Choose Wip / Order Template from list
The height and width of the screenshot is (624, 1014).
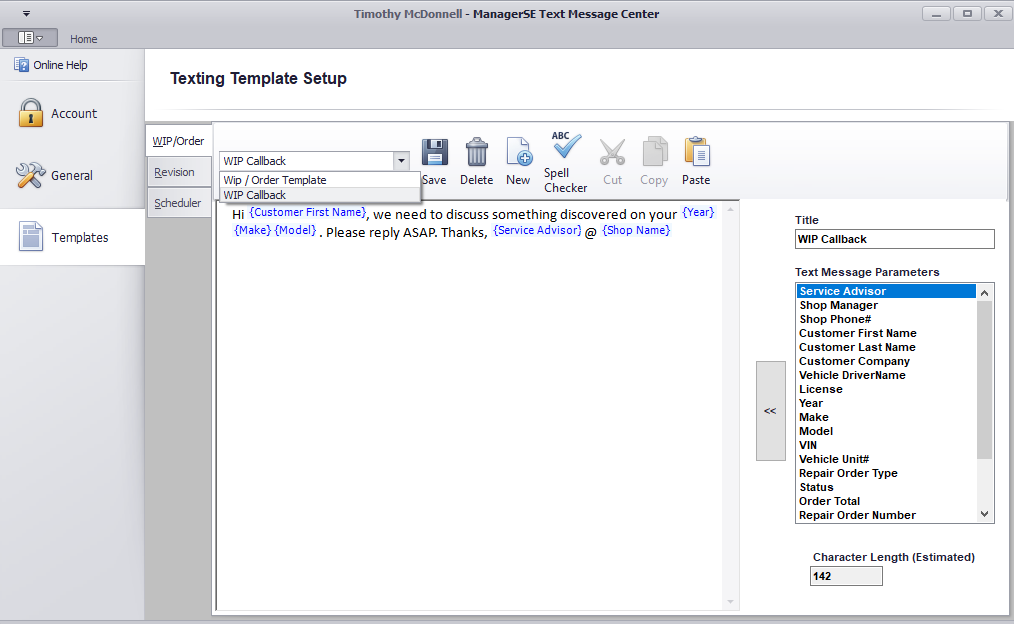point(275,180)
